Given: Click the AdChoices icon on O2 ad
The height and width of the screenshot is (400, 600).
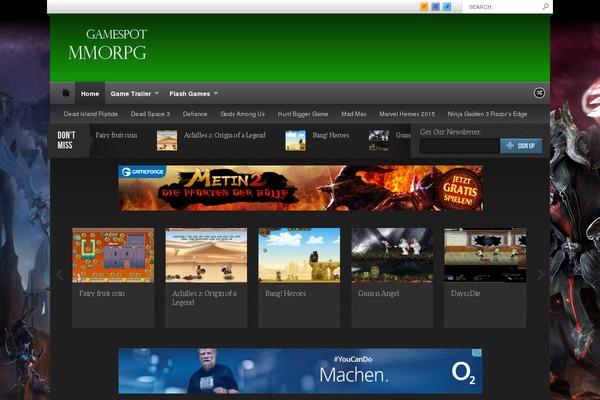Looking at the screenshot, I should (477, 353).
